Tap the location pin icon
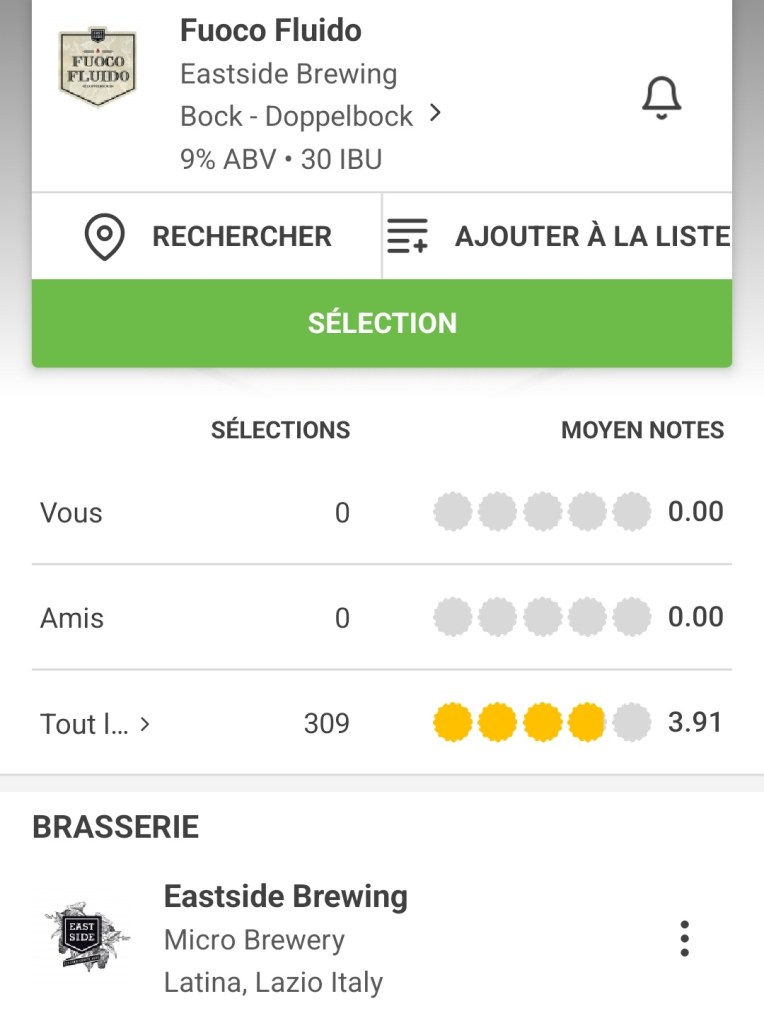The height and width of the screenshot is (1023, 764). coord(105,237)
